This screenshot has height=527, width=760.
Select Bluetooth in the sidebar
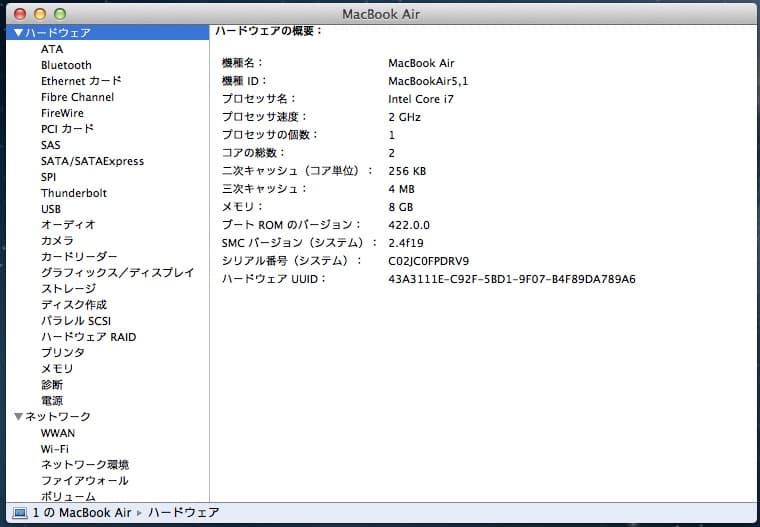(x=66, y=65)
